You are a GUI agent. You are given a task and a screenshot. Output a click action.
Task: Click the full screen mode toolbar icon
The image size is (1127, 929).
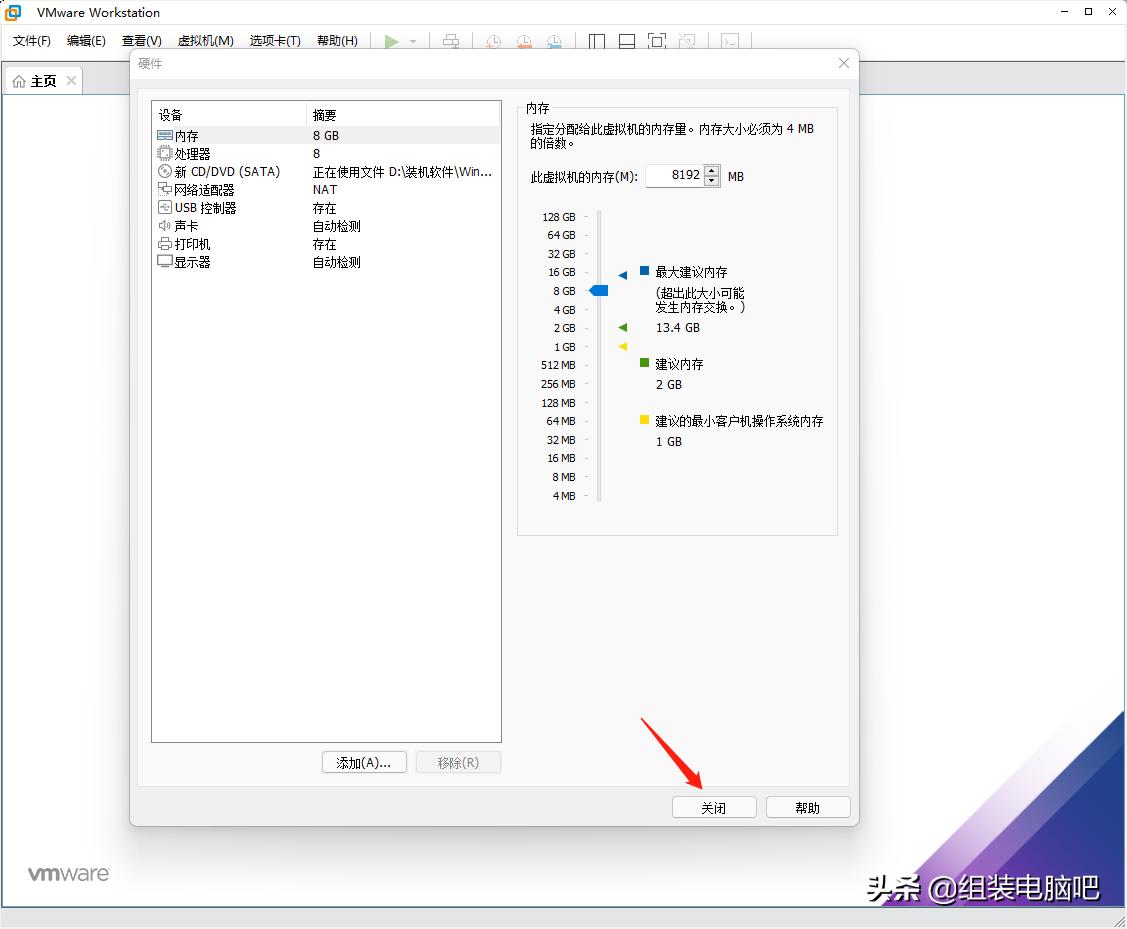click(x=656, y=41)
